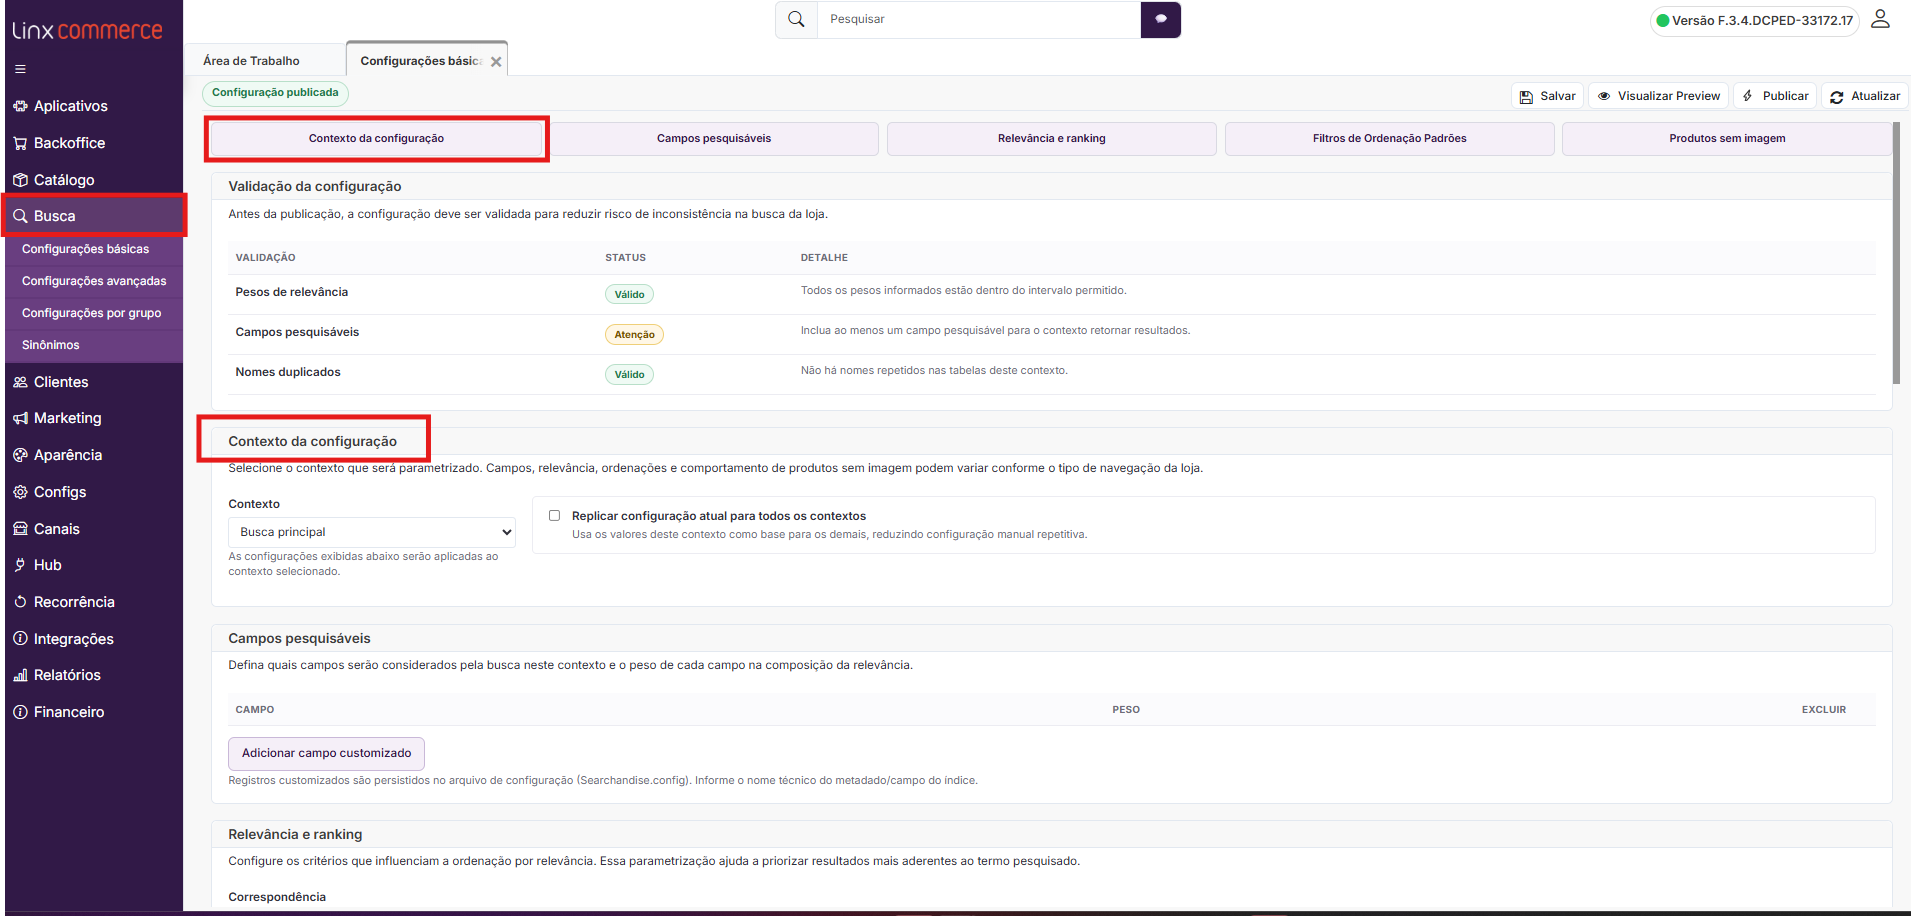
Task: Click inside the Pesquisar search field
Action: tap(979, 19)
